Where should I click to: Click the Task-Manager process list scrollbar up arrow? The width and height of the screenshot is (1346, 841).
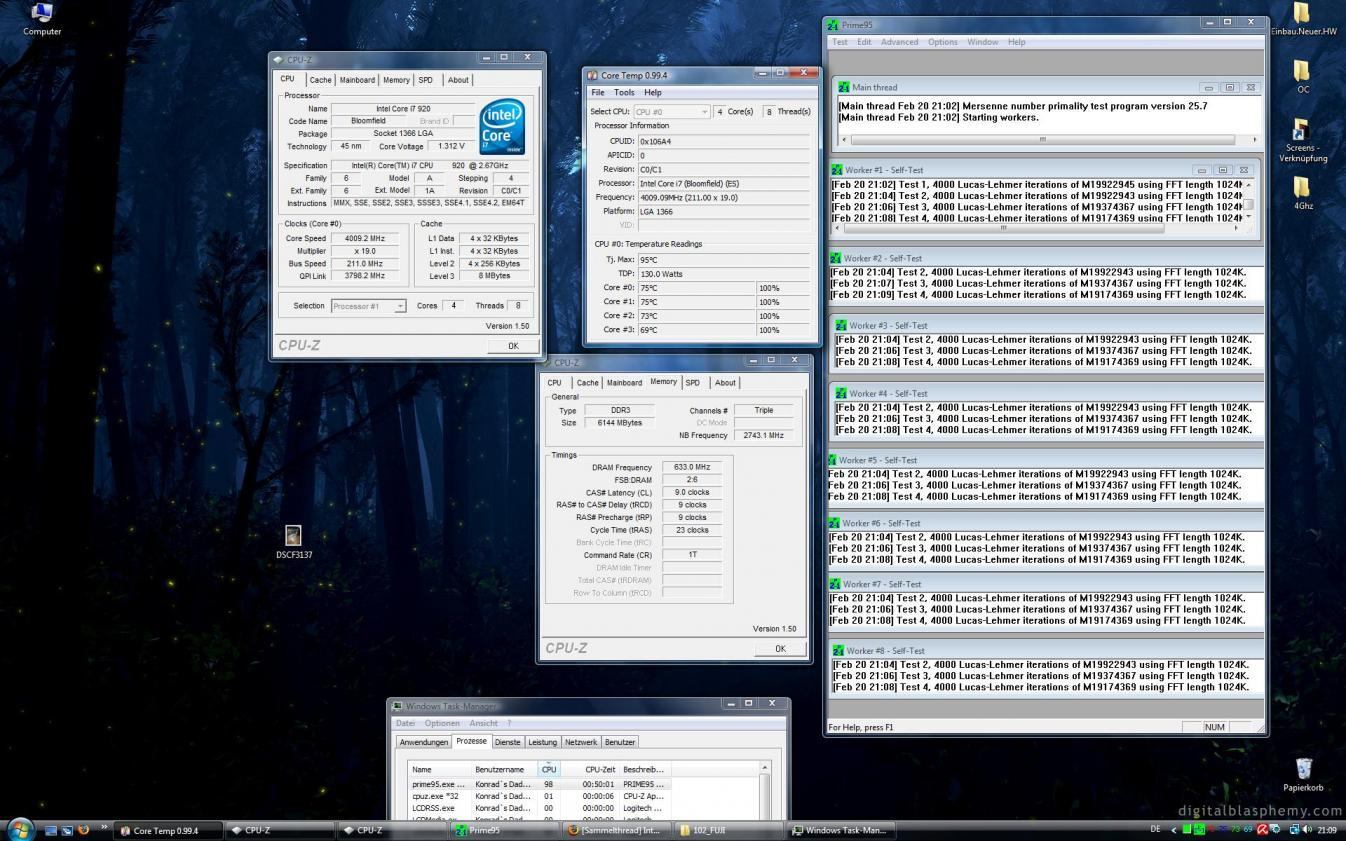point(765,768)
